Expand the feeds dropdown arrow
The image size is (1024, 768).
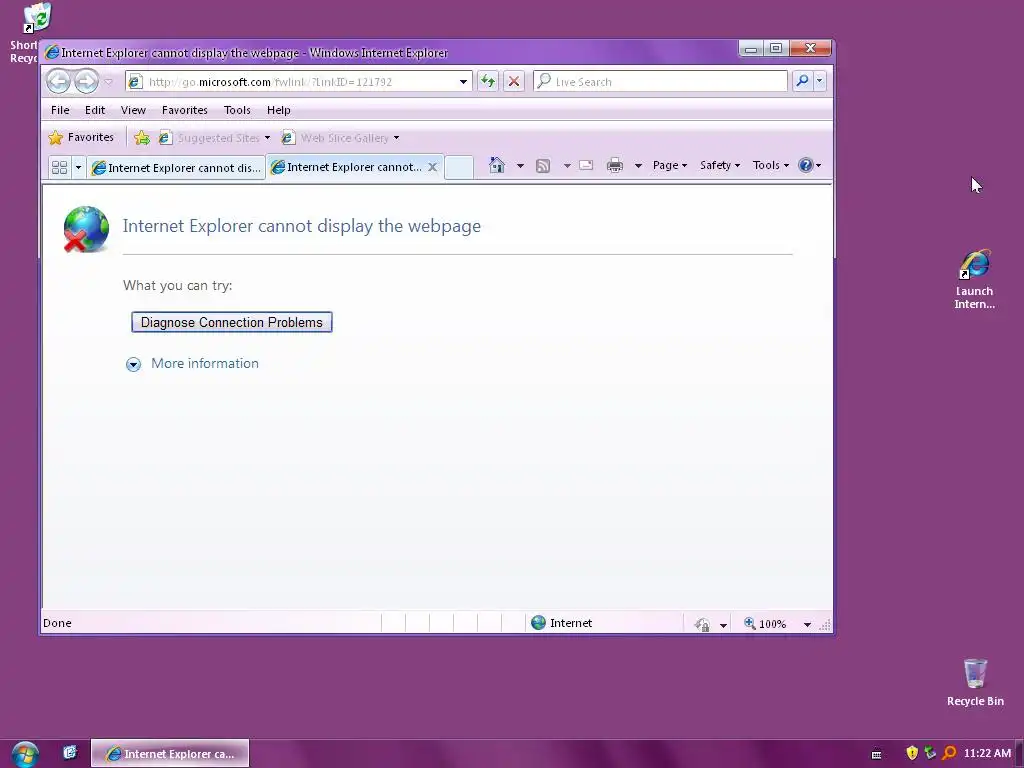[x=568, y=166]
